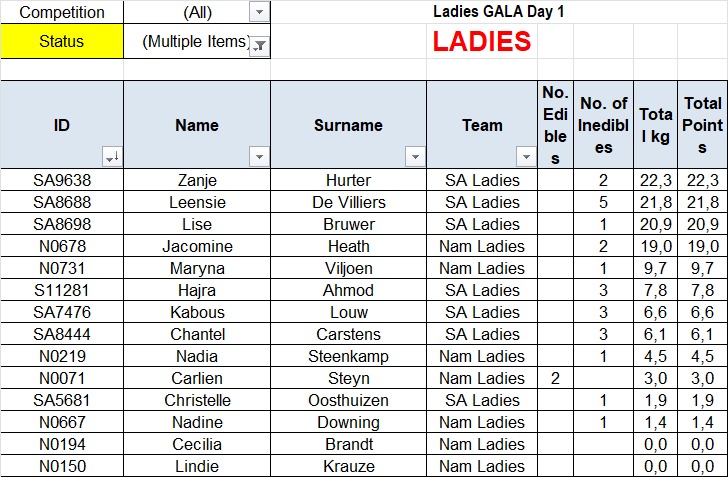728x477 pixels.
Task: Select the Nam Ladies cell for Krauze
Action: pos(482,466)
